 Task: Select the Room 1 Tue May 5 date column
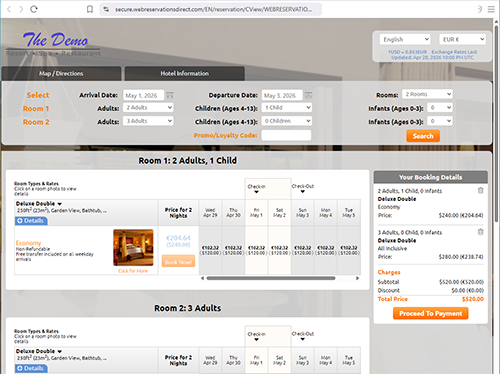(349, 213)
